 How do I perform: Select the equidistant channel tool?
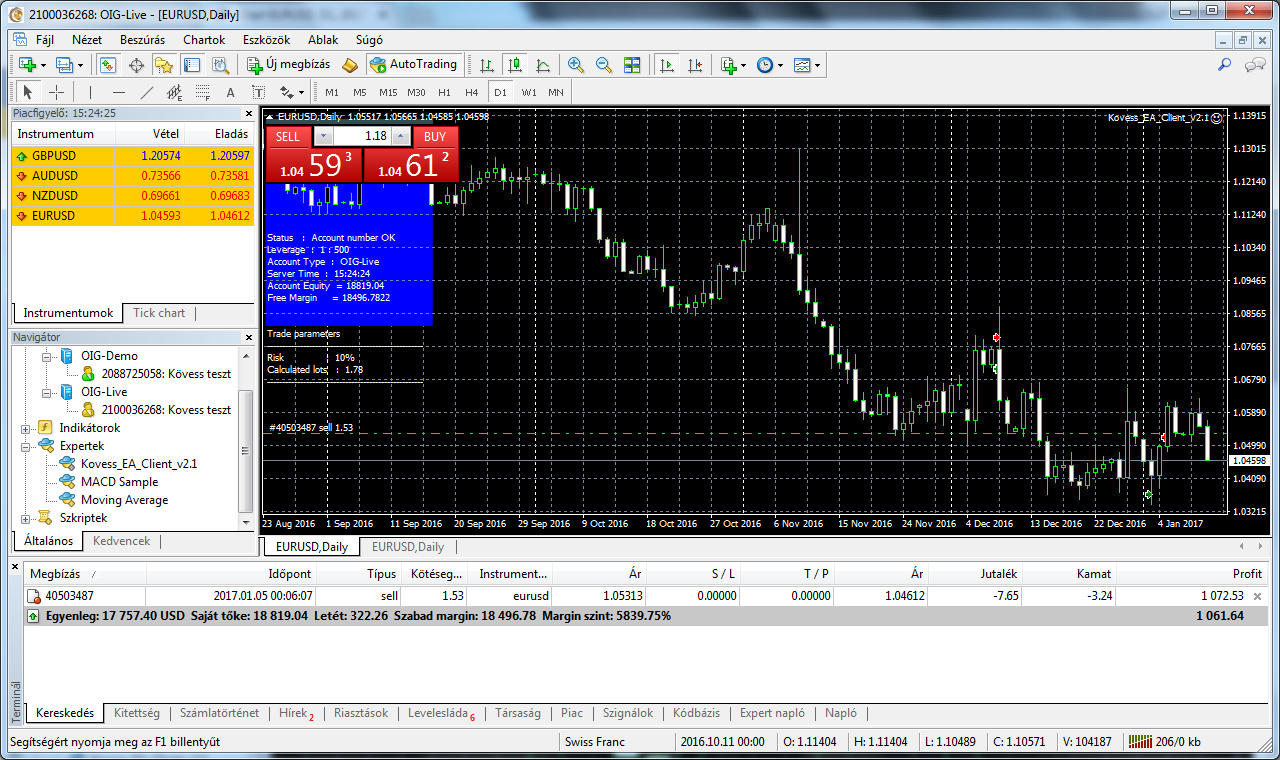click(174, 92)
